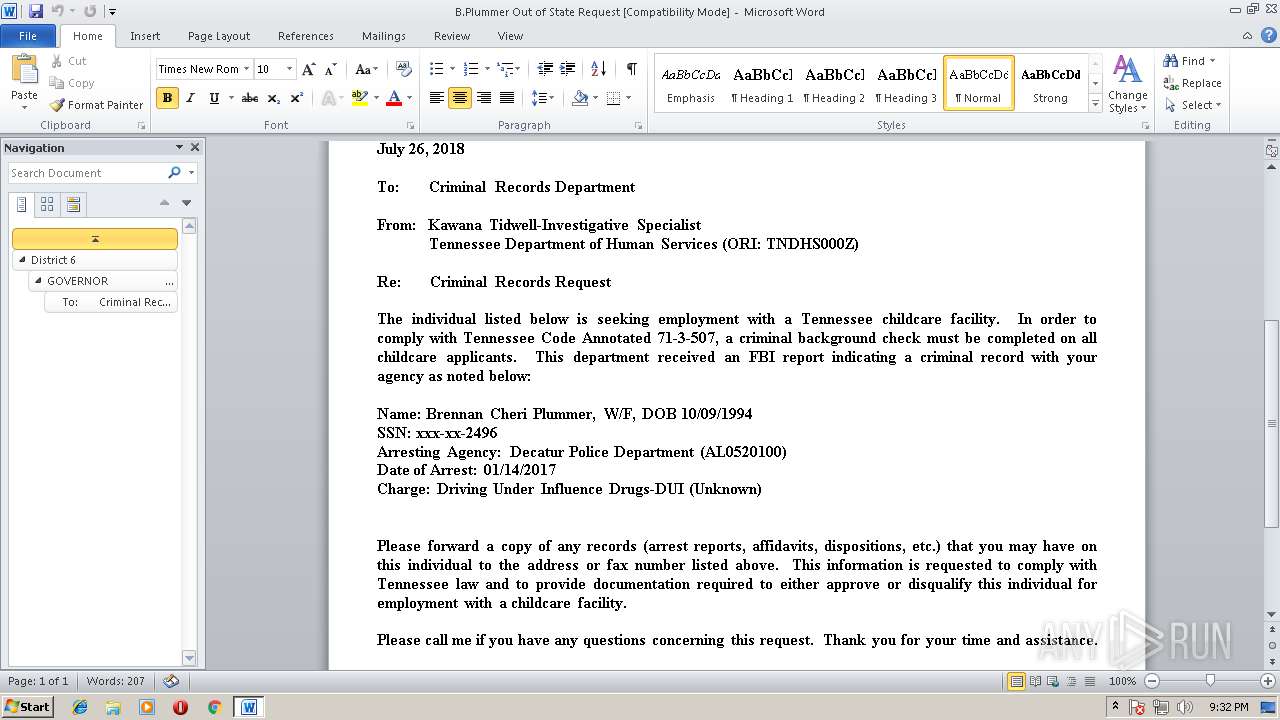Activate Format Painter
Screen dimensions: 1280x720
(x=96, y=105)
